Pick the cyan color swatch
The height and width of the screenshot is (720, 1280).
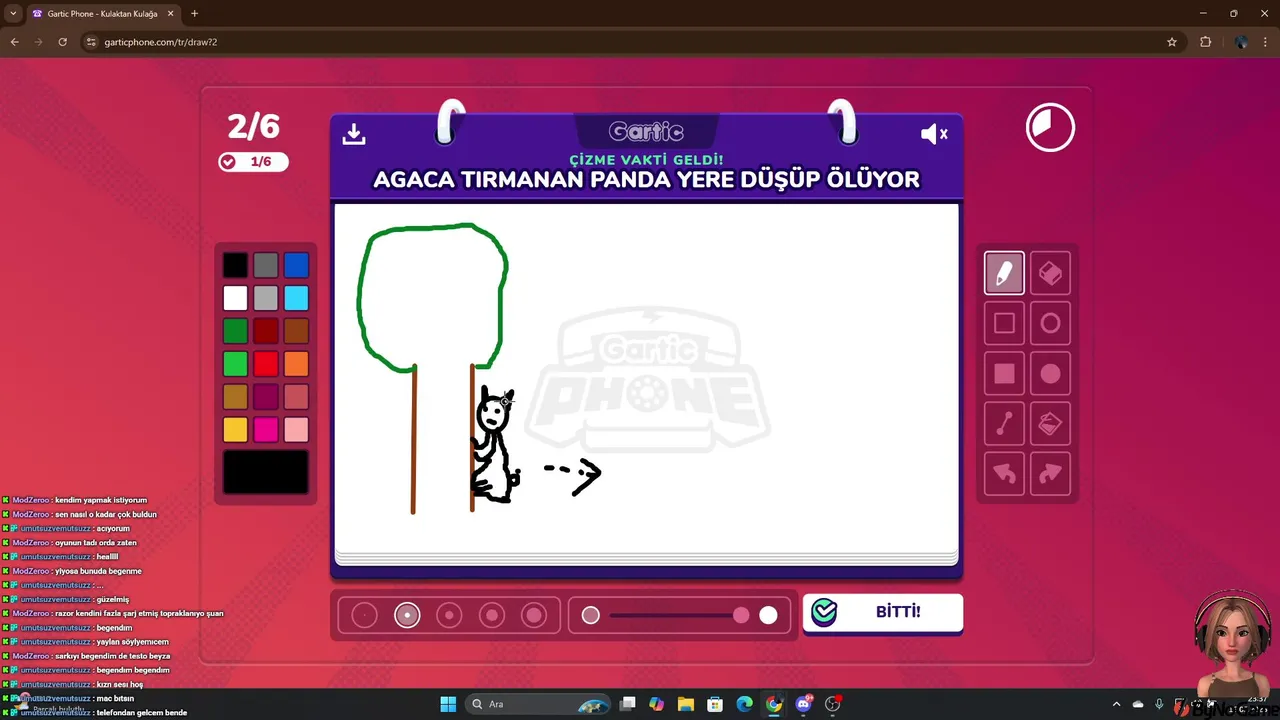tap(296, 298)
